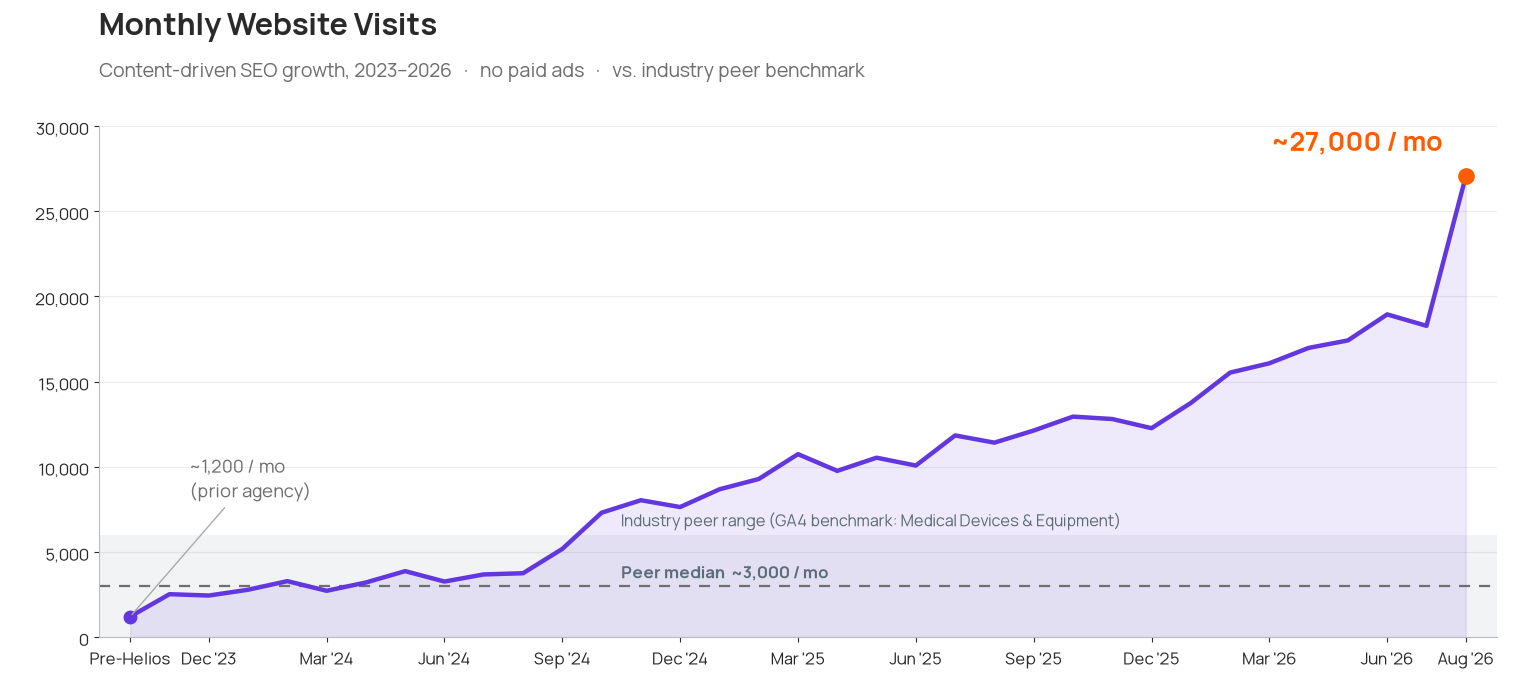Image resolution: width=1520 pixels, height=700 pixels.
Task: Click the 5,000 y-axis label
Action: (67, 553)
